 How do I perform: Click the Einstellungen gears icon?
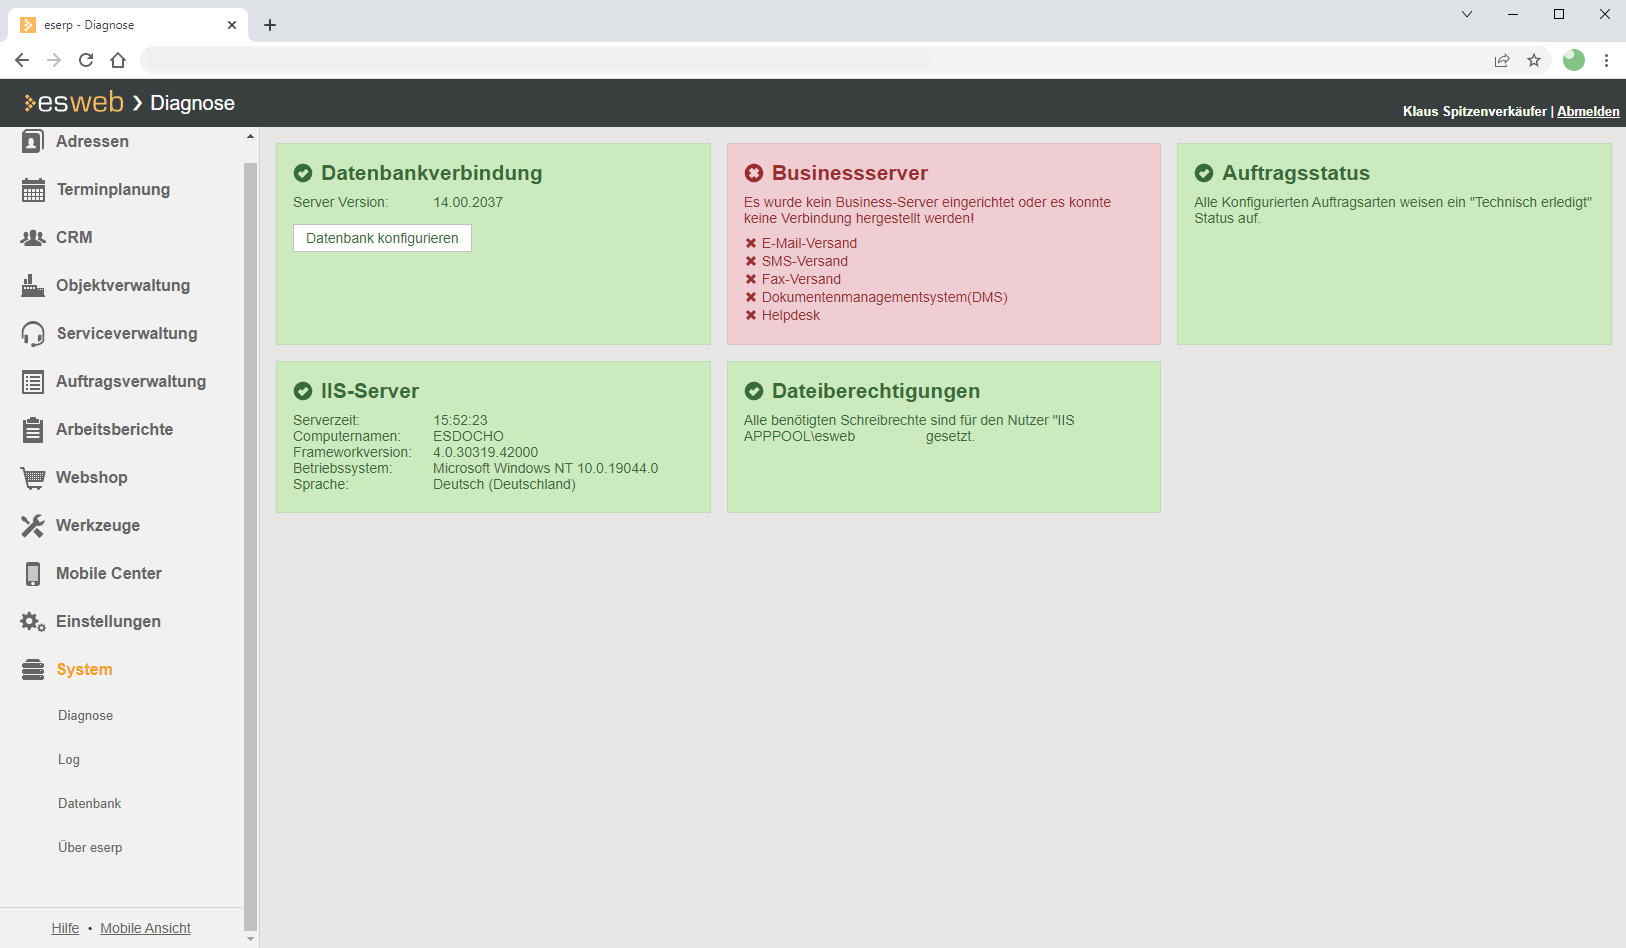pos(33,622)
